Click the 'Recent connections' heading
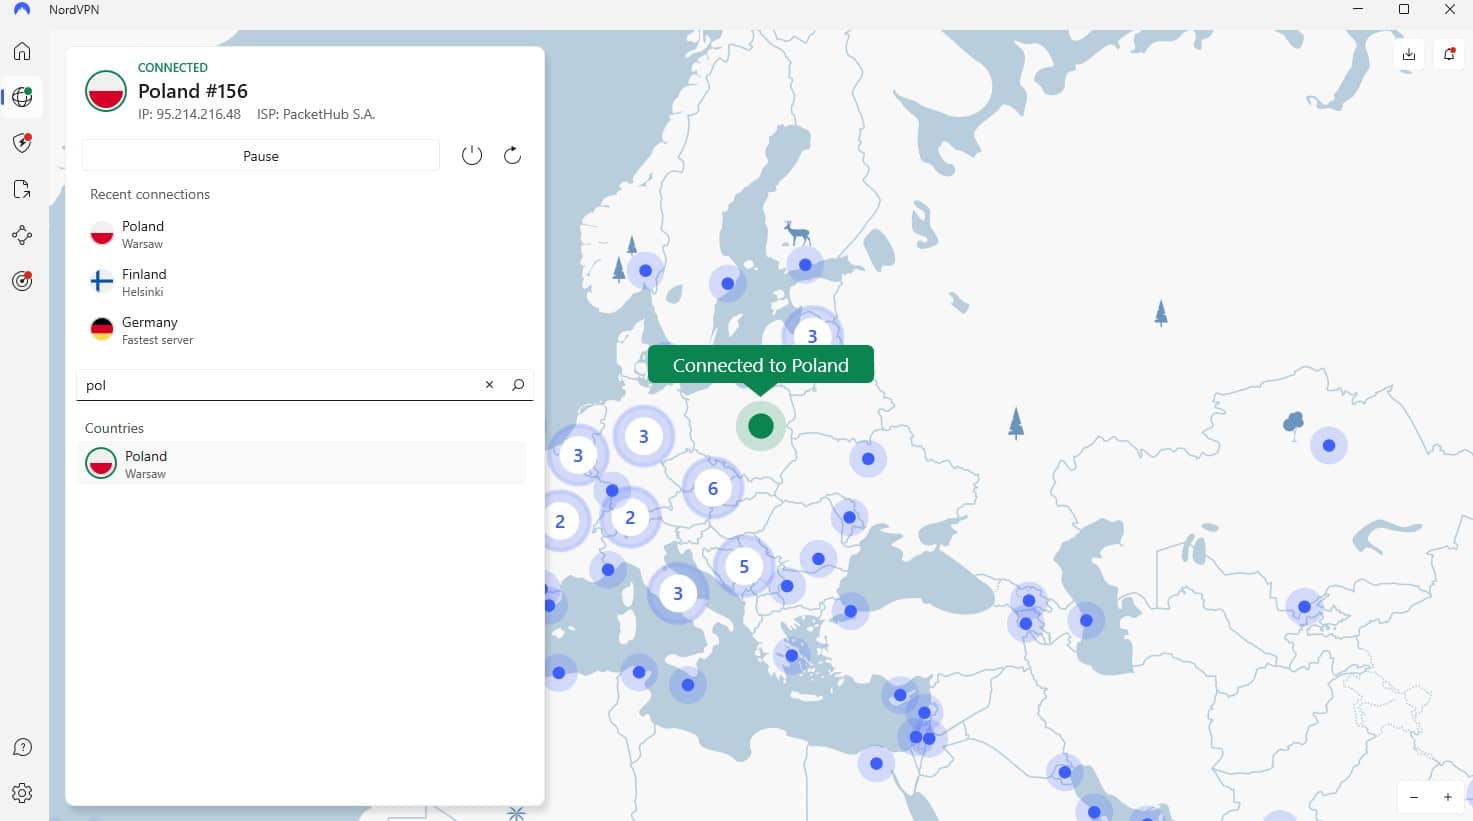 click(150, 194)
